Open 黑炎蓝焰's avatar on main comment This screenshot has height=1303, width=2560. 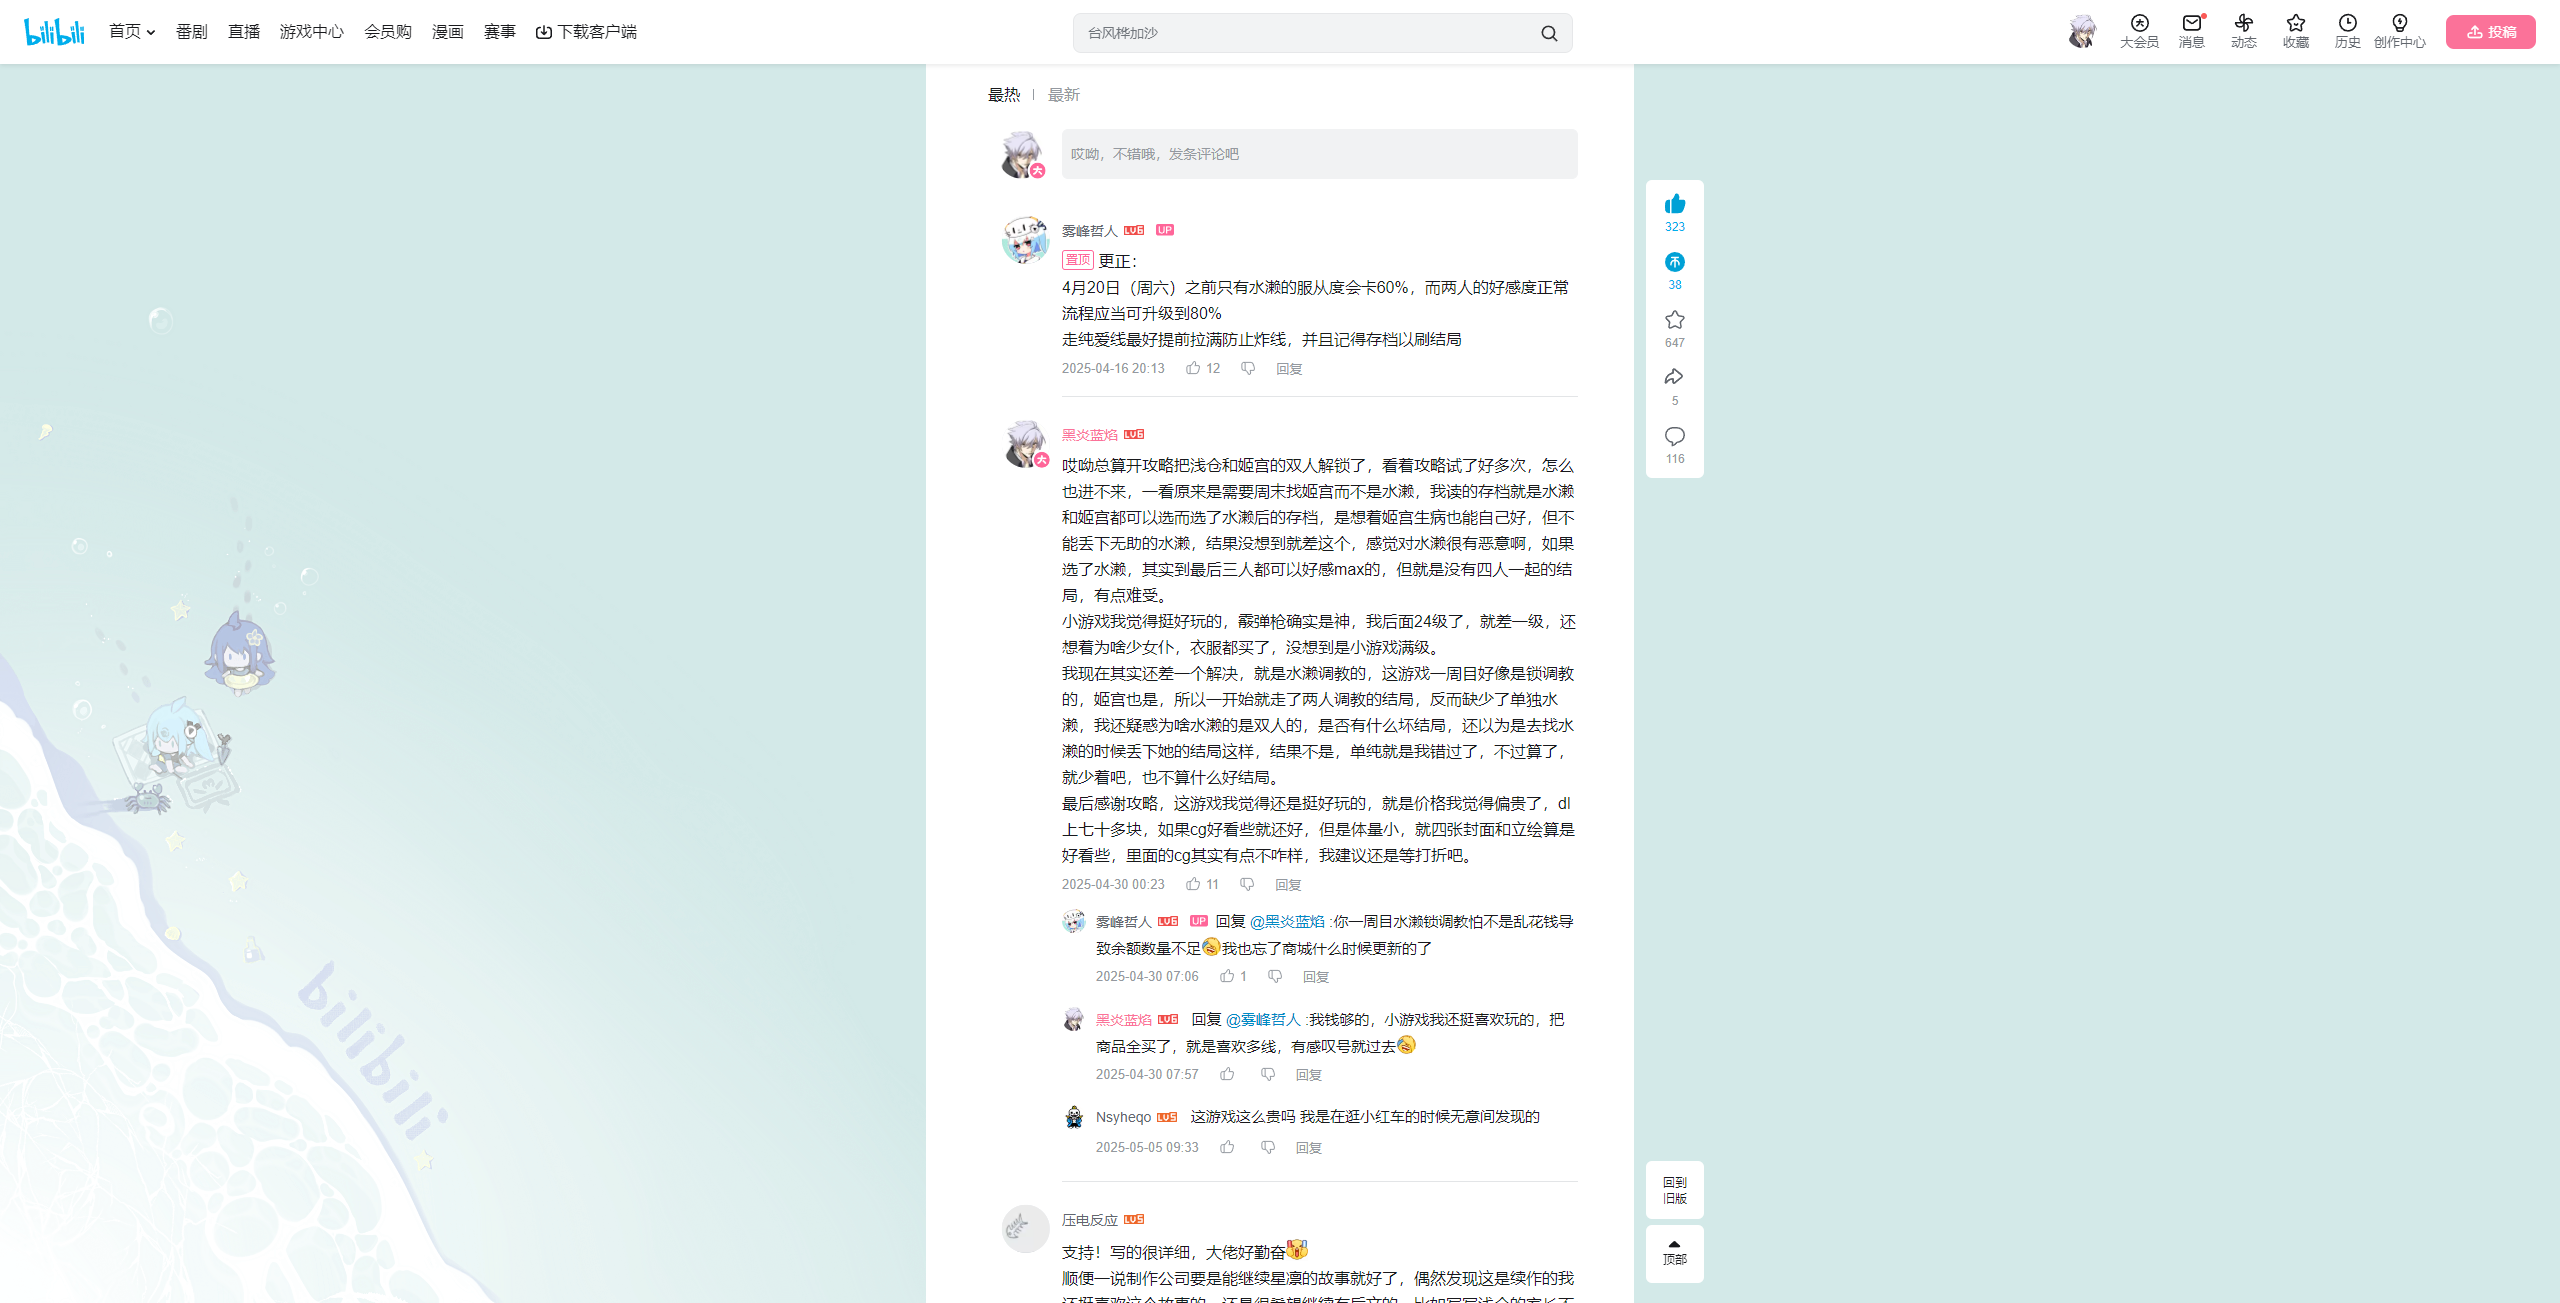(x=1025, y=444)
